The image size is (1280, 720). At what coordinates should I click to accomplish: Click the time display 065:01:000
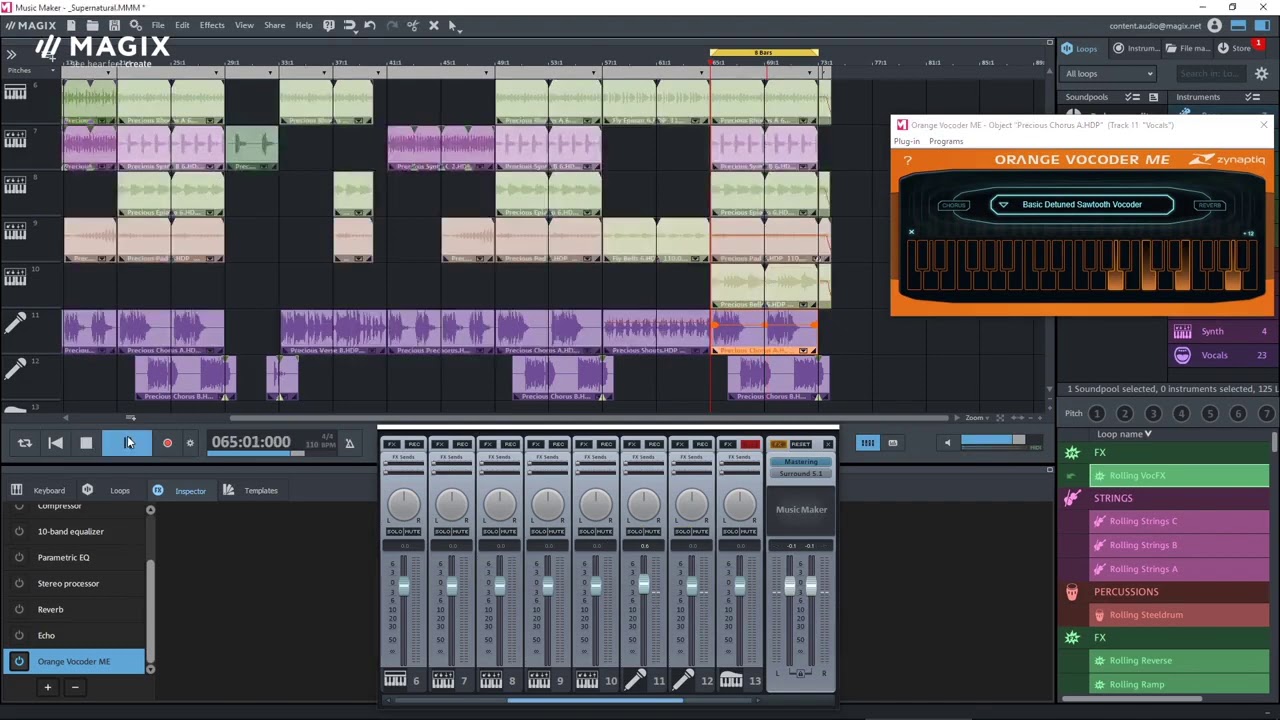coord(251,442)
